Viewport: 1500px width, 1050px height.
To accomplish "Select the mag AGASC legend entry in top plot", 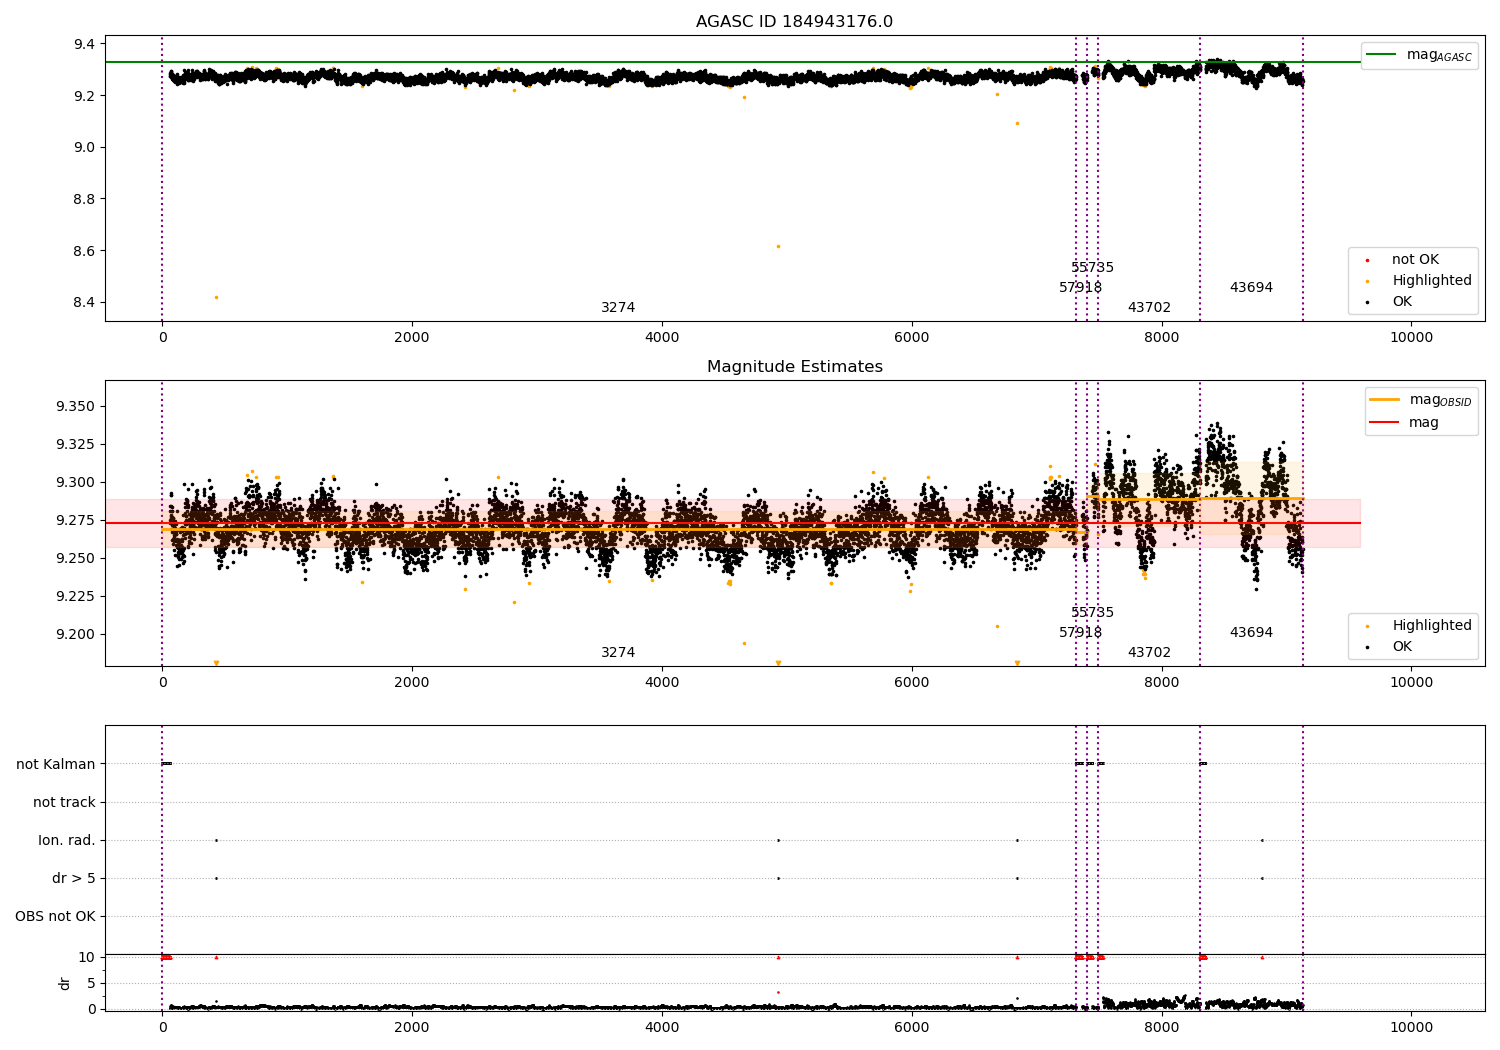I will pos(1419,55).
